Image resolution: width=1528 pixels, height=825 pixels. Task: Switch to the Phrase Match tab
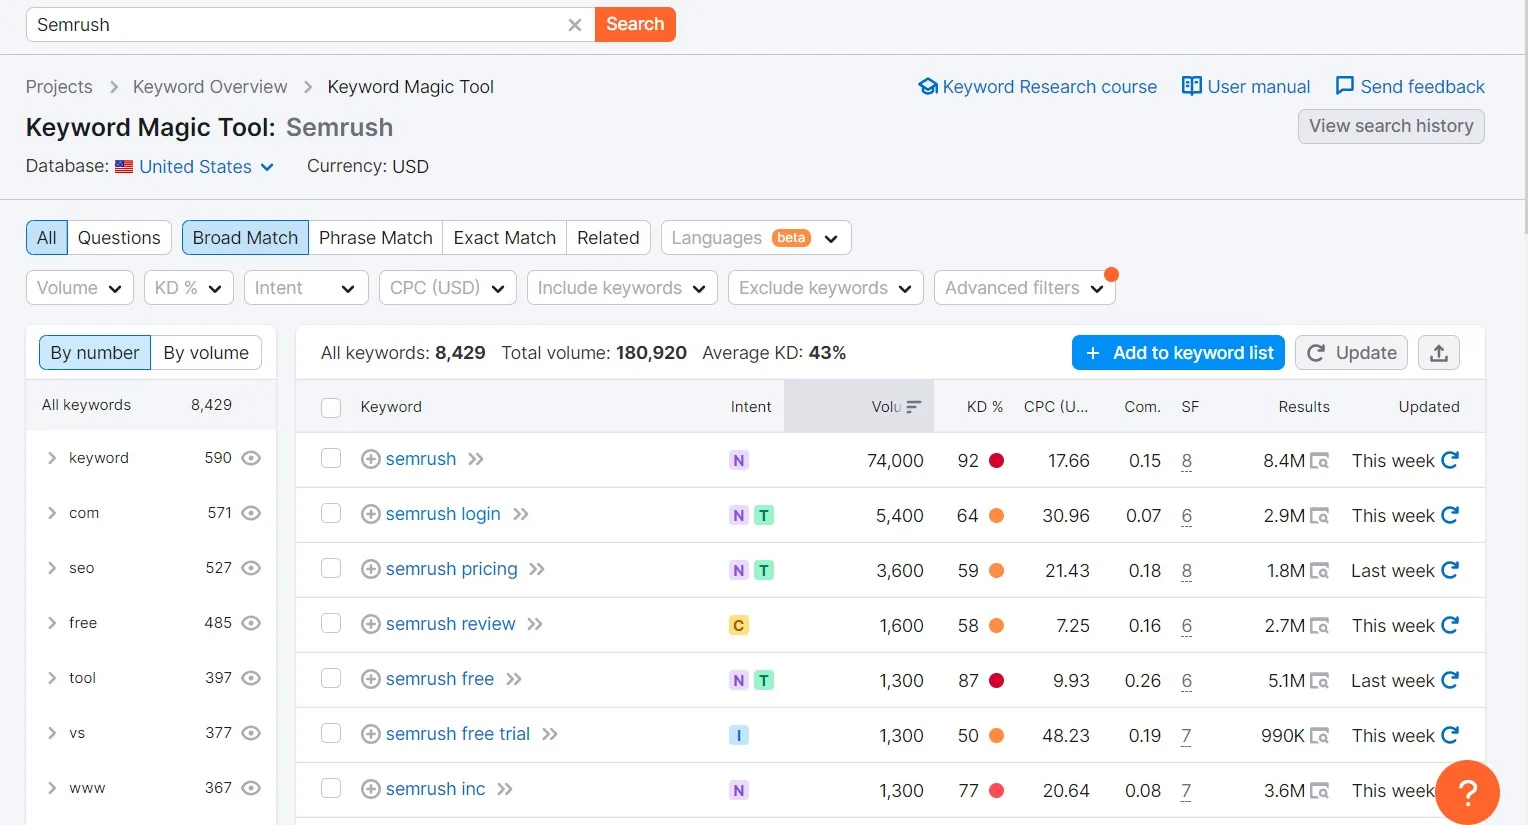[x=375, y=237]
